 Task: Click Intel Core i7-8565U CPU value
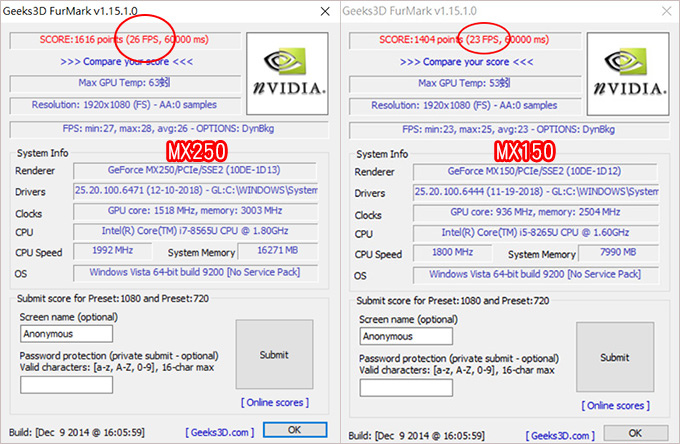[195, 231]
